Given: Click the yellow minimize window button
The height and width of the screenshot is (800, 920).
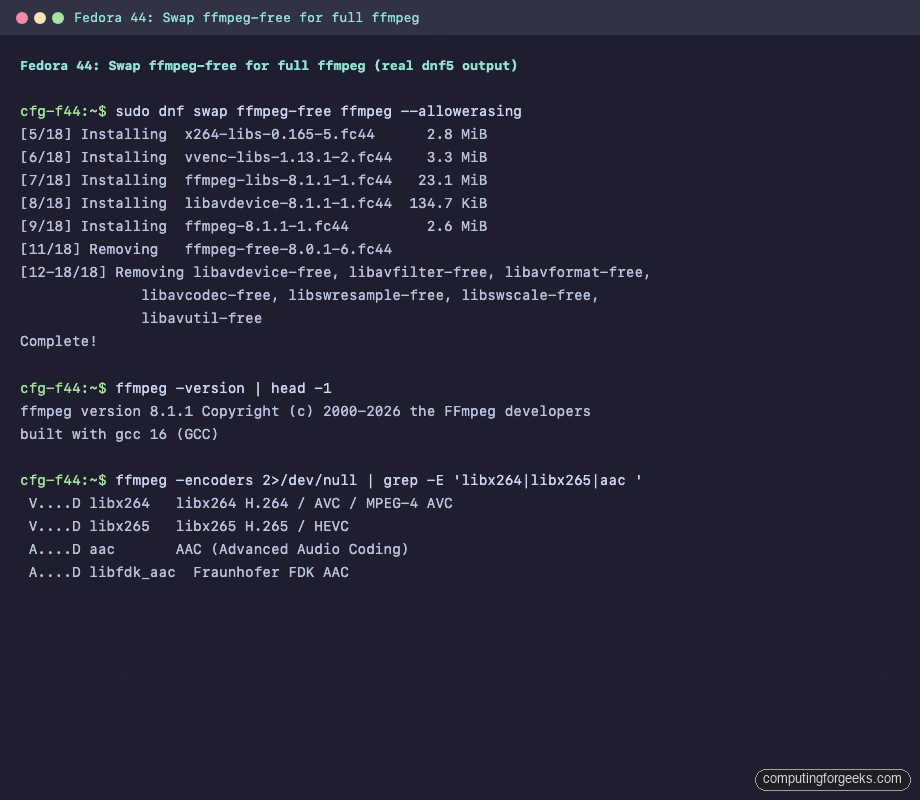Looking at the screenshot, I should click(x=40, y=18).
